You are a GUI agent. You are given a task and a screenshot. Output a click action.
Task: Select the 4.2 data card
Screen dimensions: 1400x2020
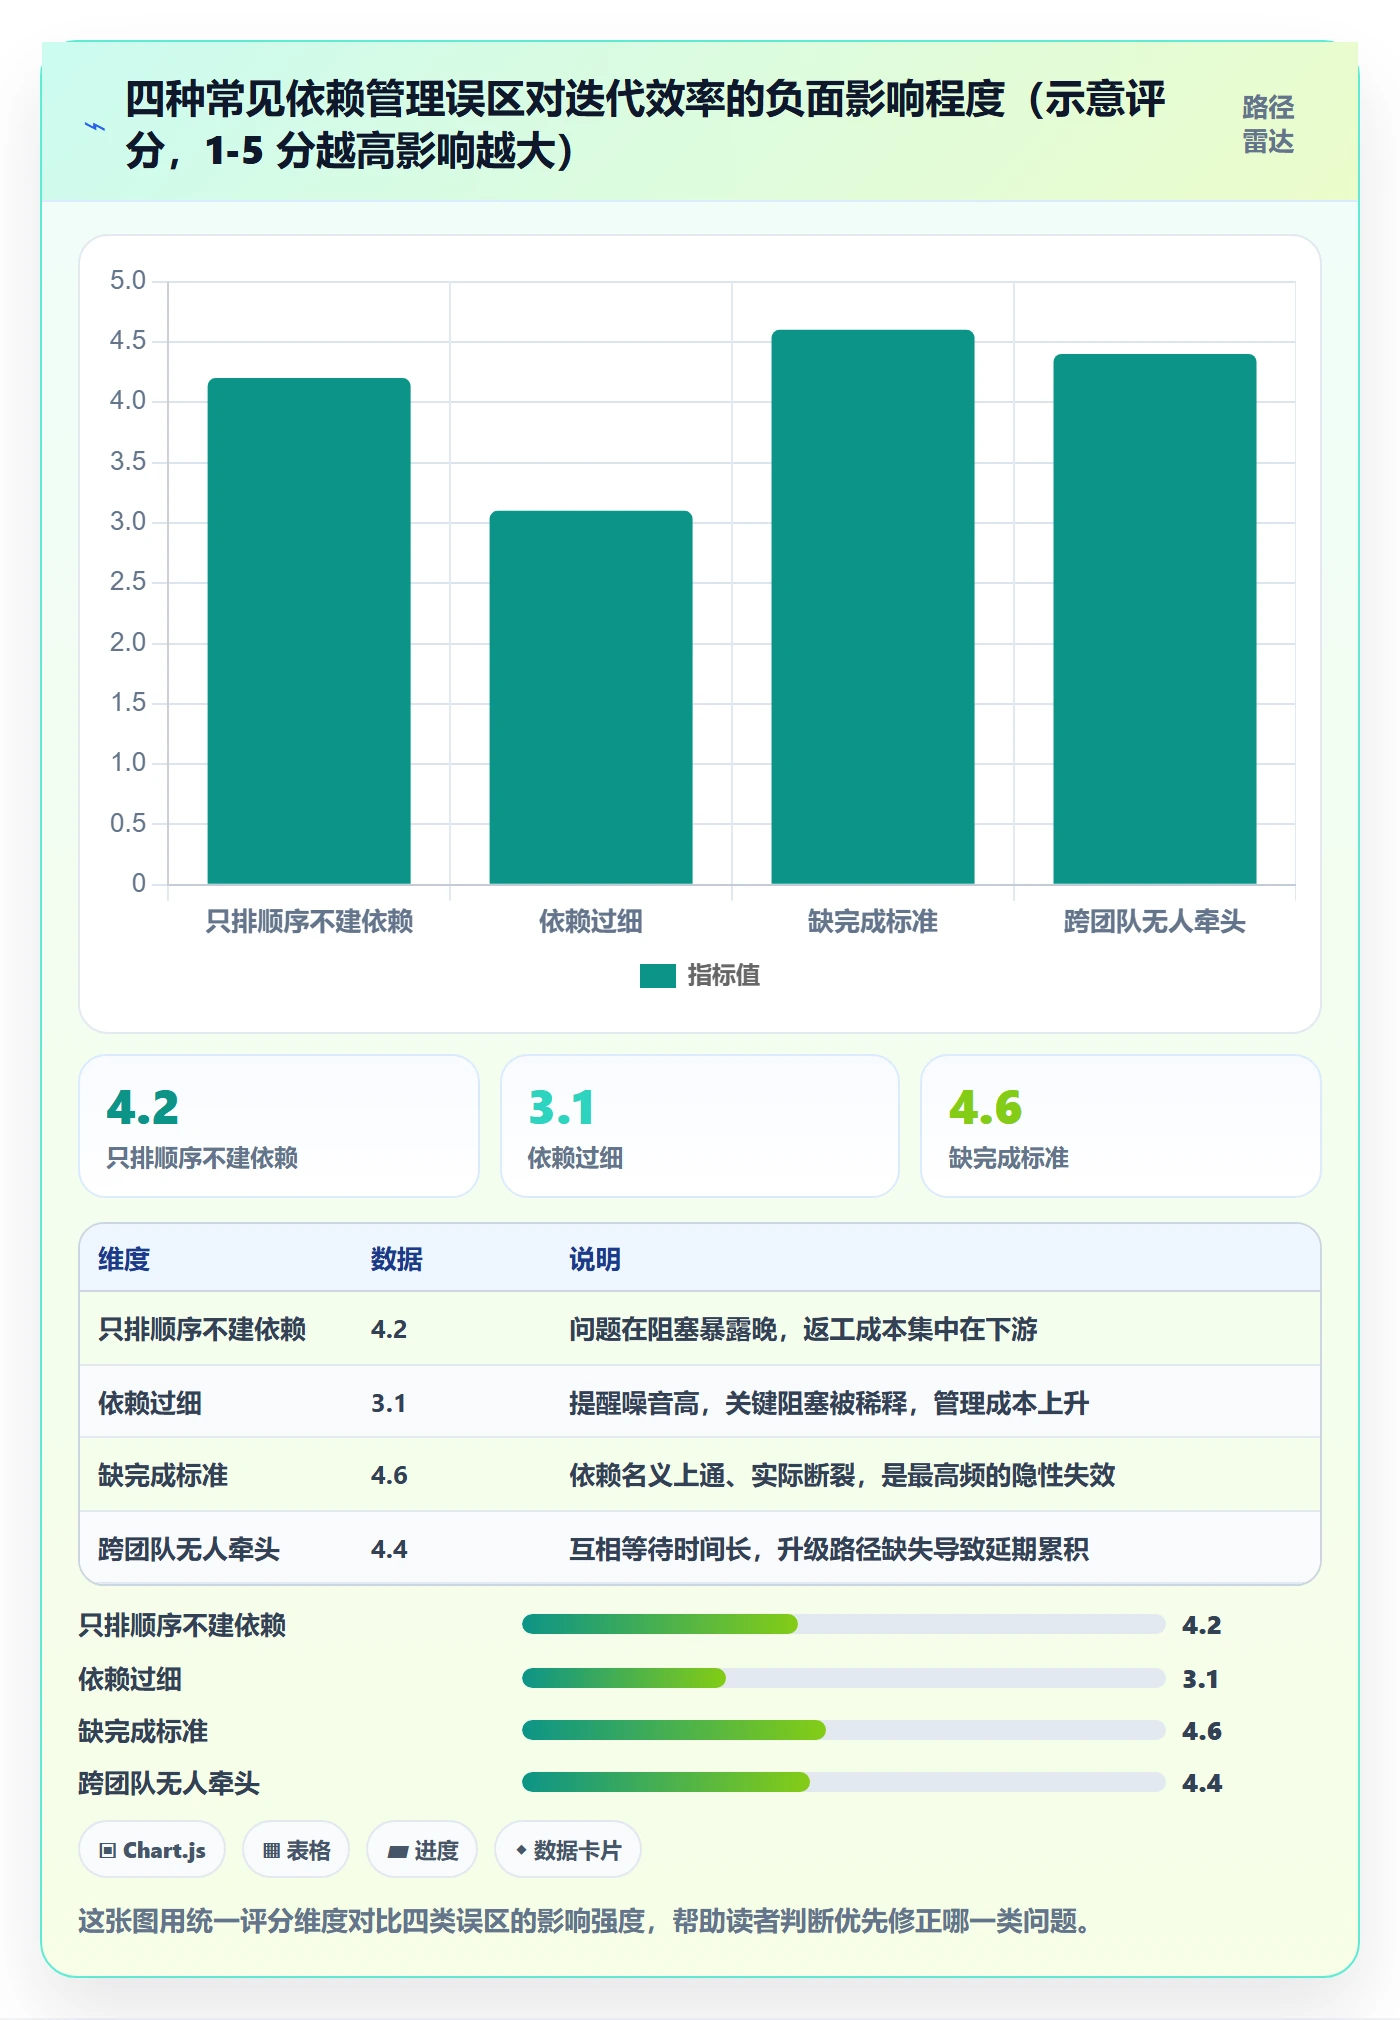pyautogui.click(x=279, y=1126)
